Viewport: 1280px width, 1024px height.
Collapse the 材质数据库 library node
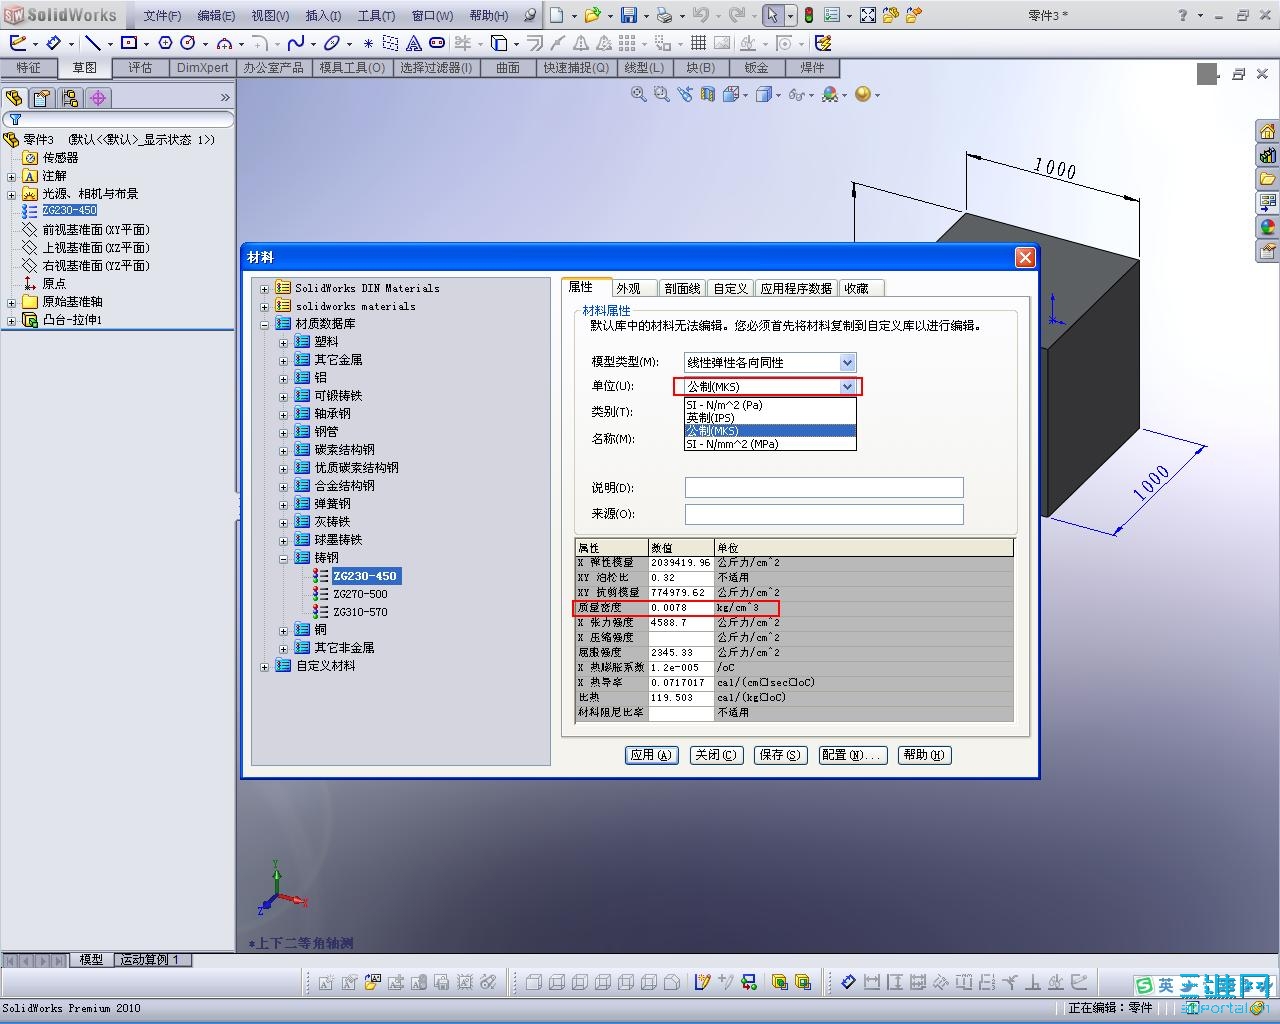tap(265, 325)
